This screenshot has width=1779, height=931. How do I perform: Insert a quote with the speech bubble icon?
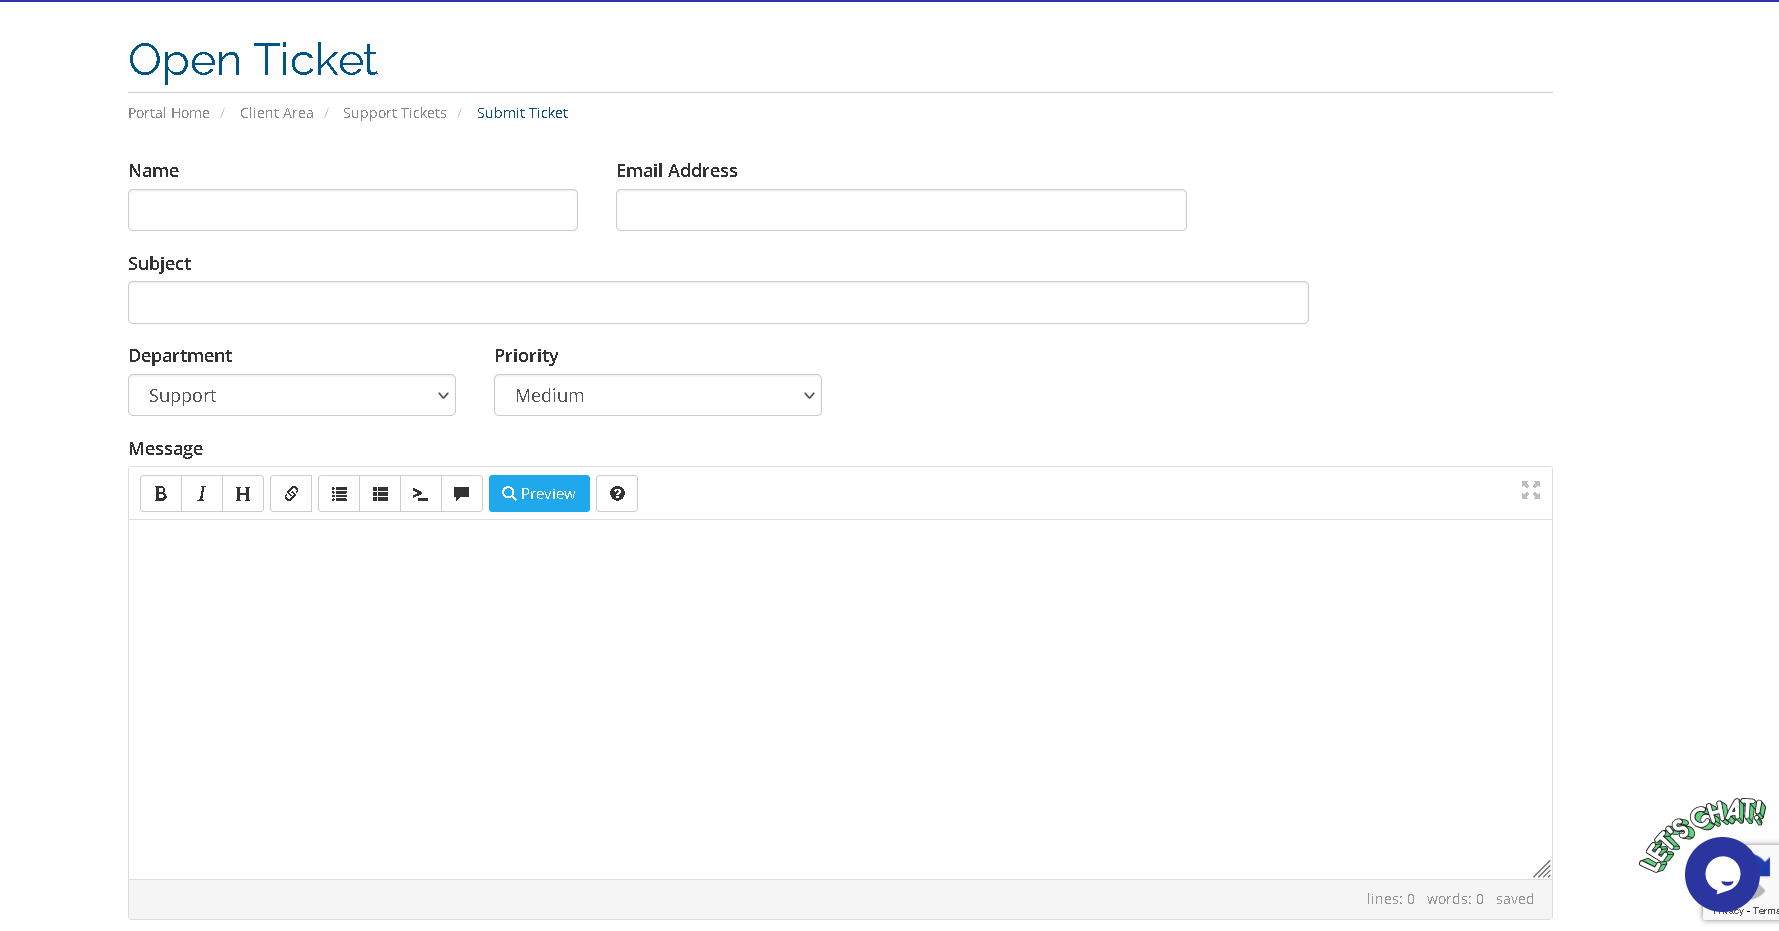462,494
